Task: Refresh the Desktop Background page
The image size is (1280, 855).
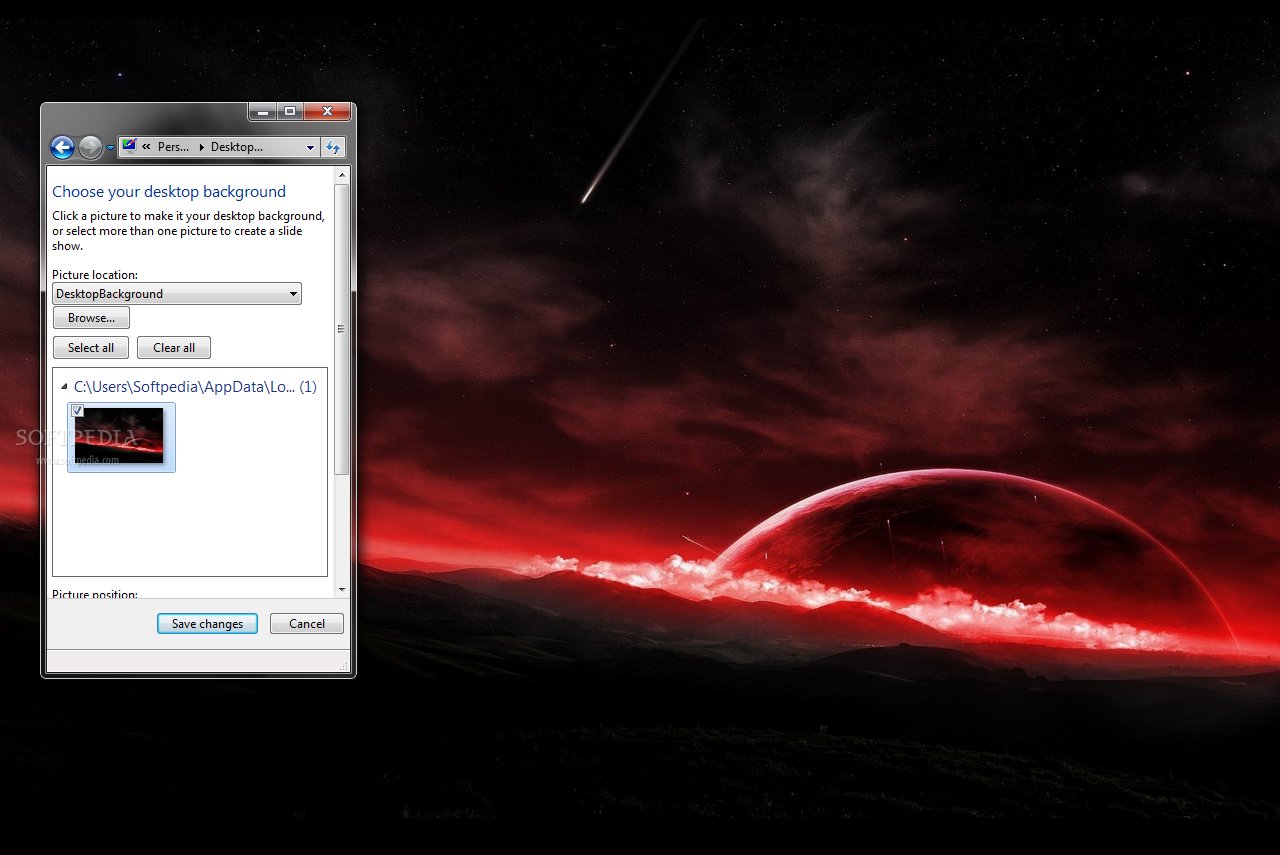Action: tap(334, 147)
